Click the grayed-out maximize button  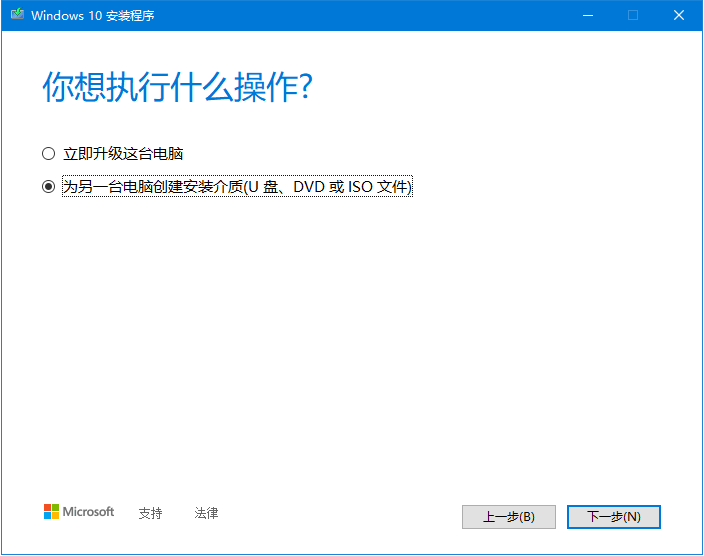point(632,16)
